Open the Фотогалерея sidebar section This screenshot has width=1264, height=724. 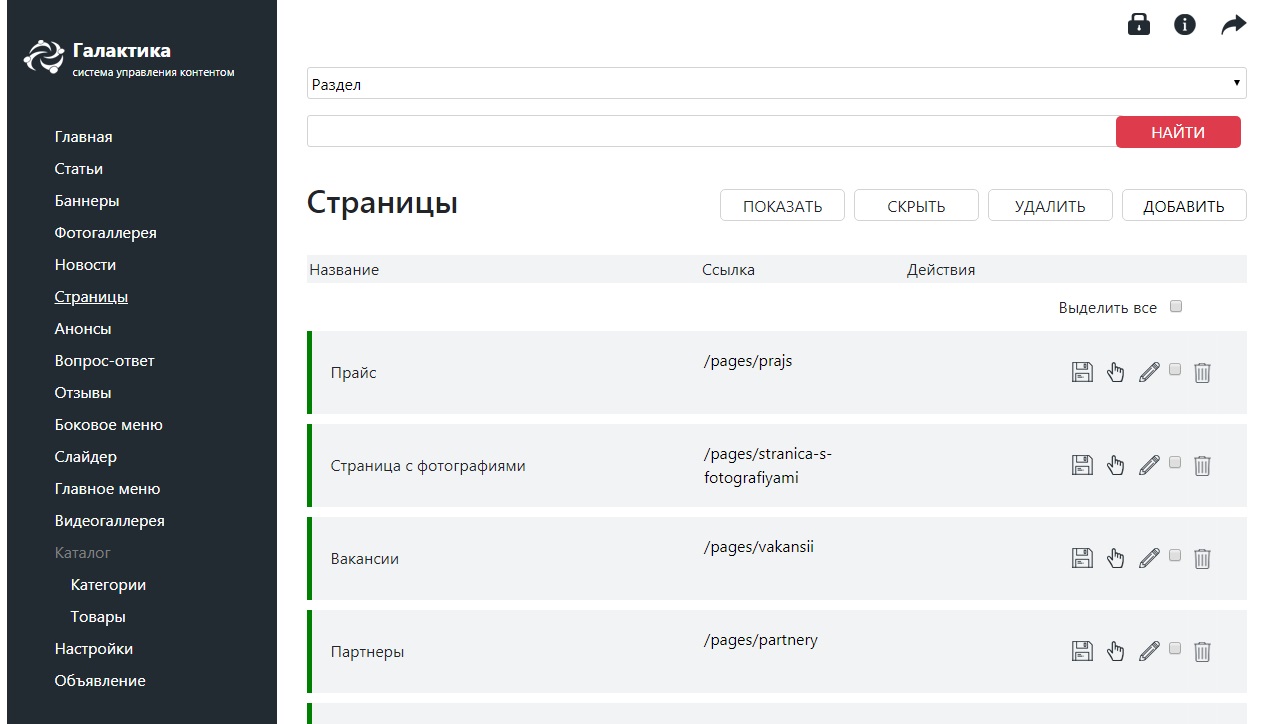106,233
